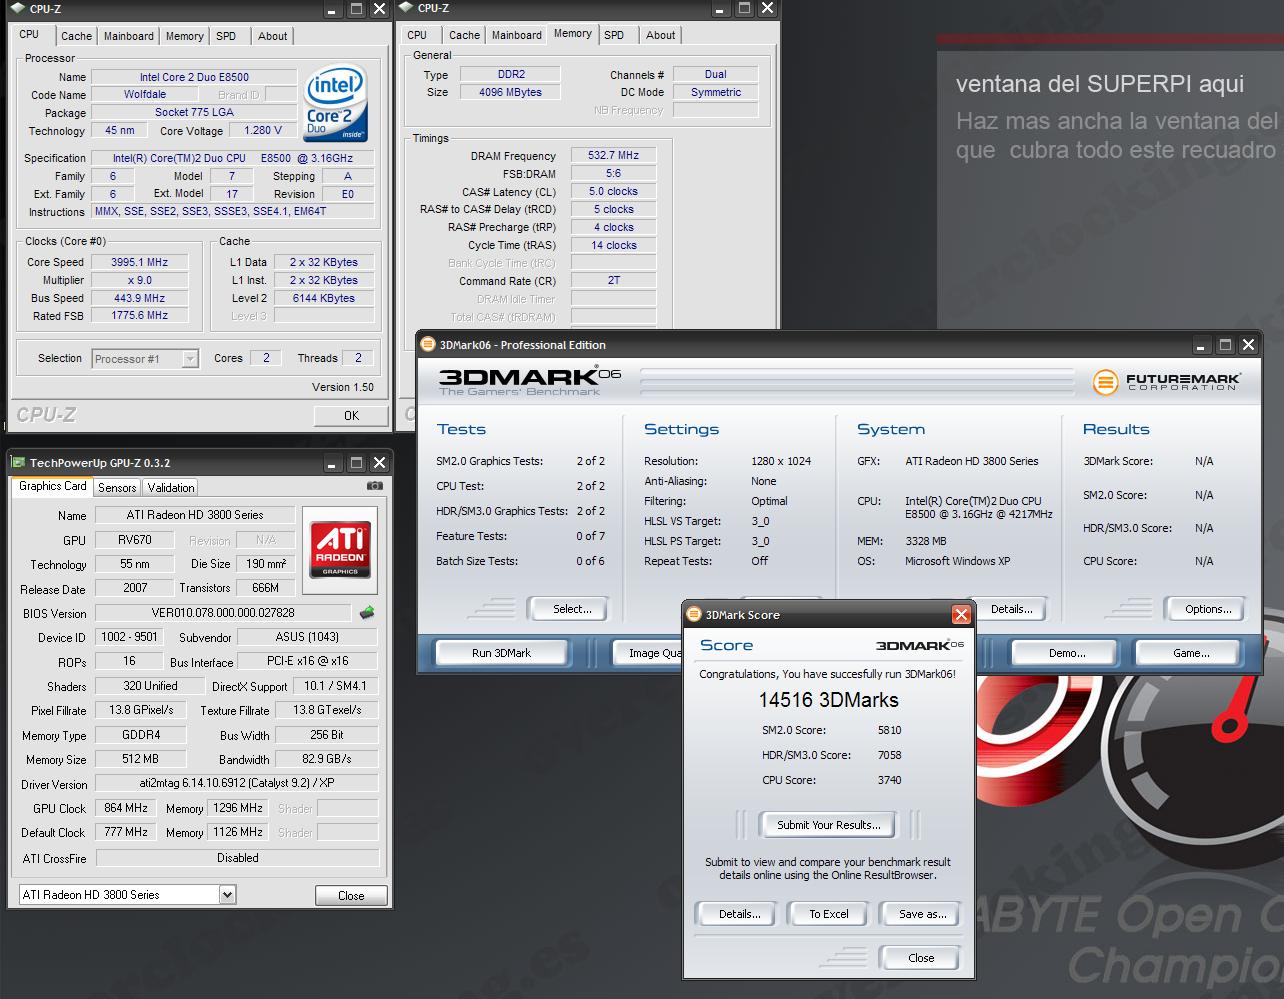1284x999 pixels.
Task: Open SPD tab in left CPU-Z window
Action: (x=226, y=36)
